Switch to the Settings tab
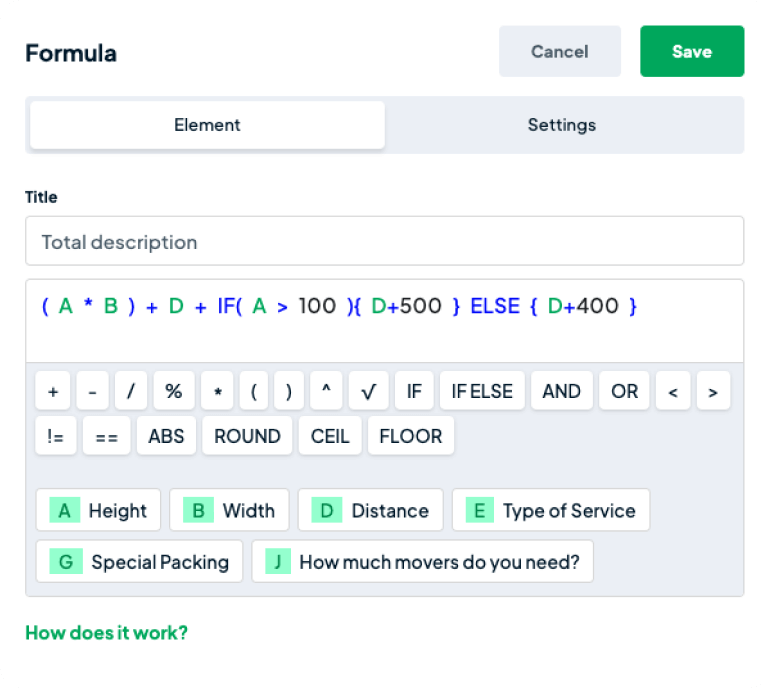The height and width of the screenshot is (688, 771). [561, 125]
